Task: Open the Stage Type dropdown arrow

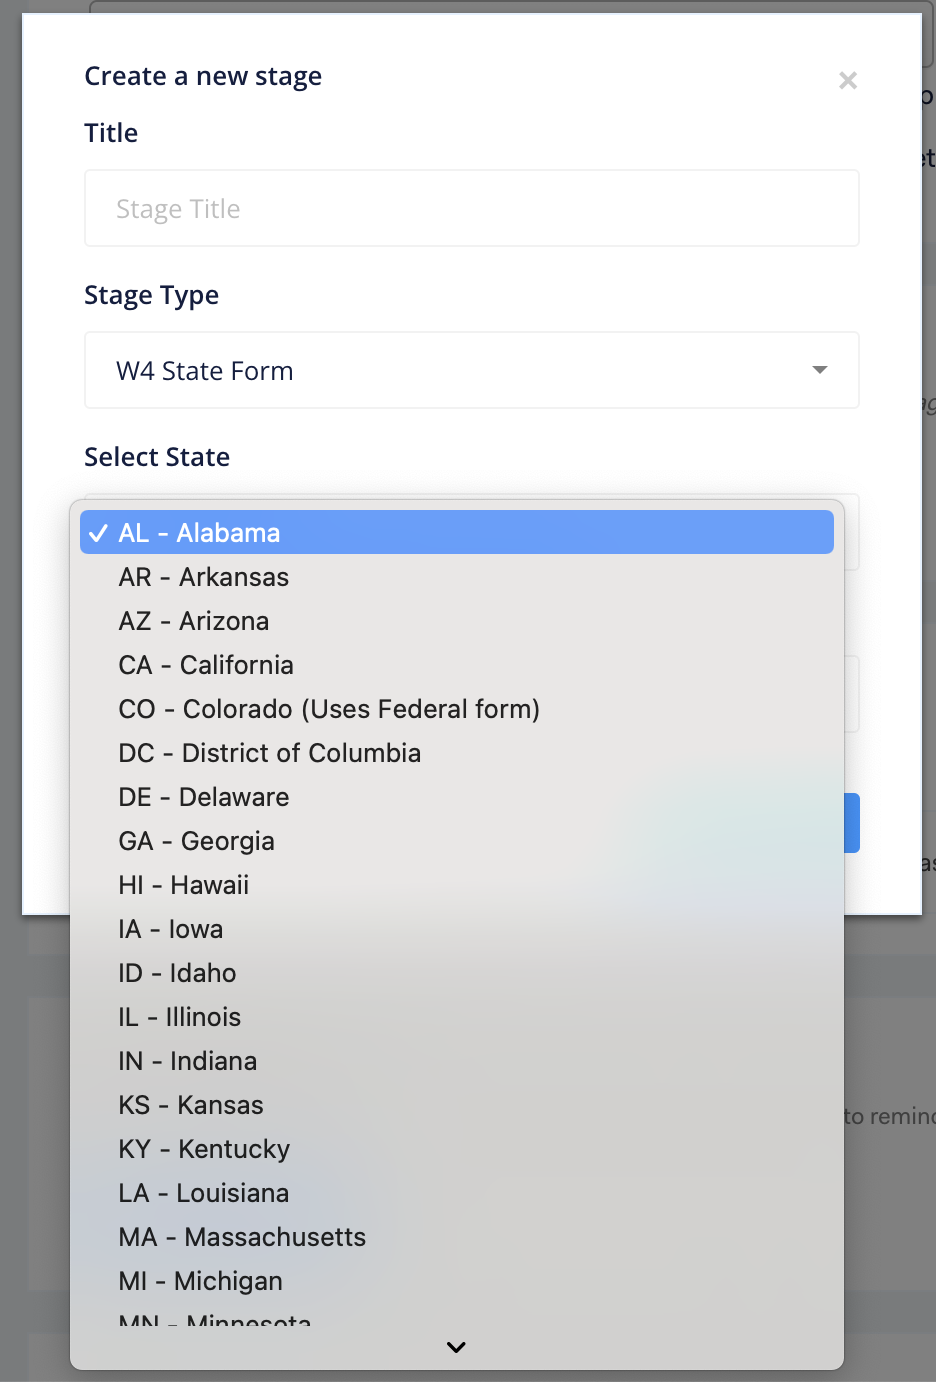Action: [x=819, y=370]
